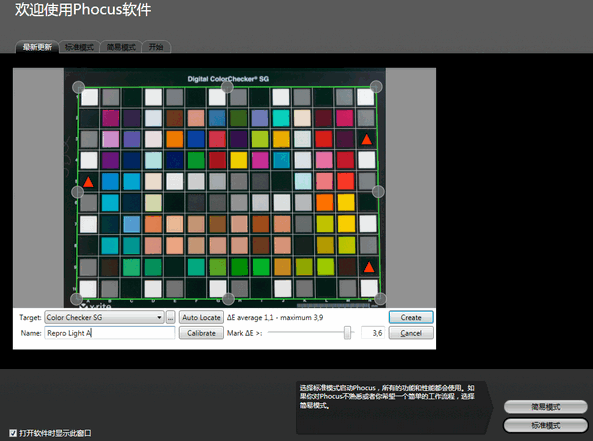Click the 欢迎使用Phocus软件 heading

[83, 9]
